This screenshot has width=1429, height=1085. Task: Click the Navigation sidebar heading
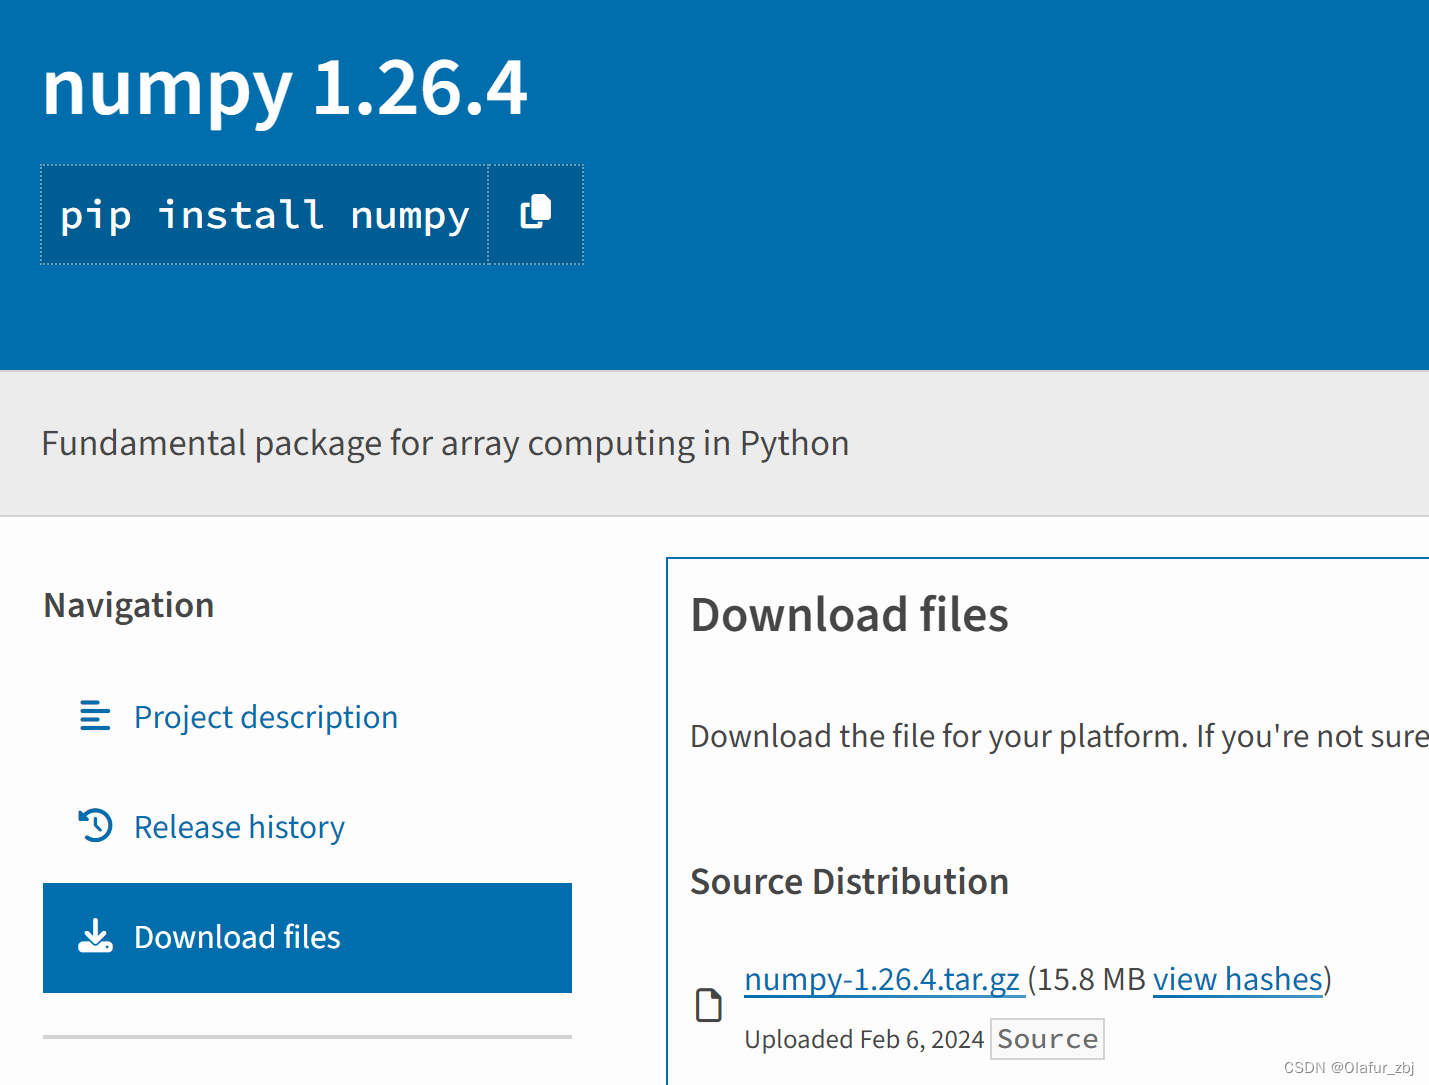[x=129, y=606]
